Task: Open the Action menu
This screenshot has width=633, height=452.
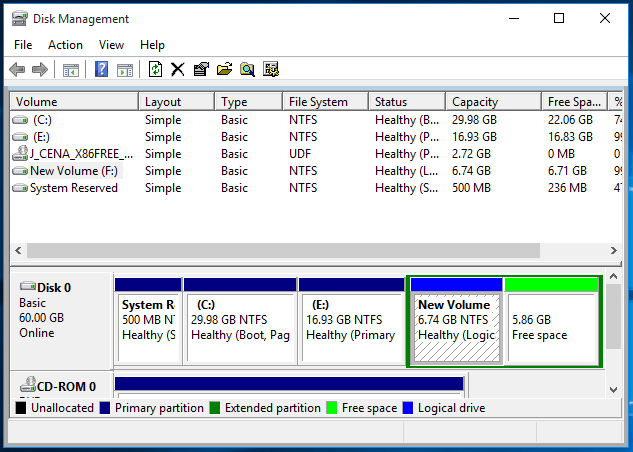Action: point(65,45)
